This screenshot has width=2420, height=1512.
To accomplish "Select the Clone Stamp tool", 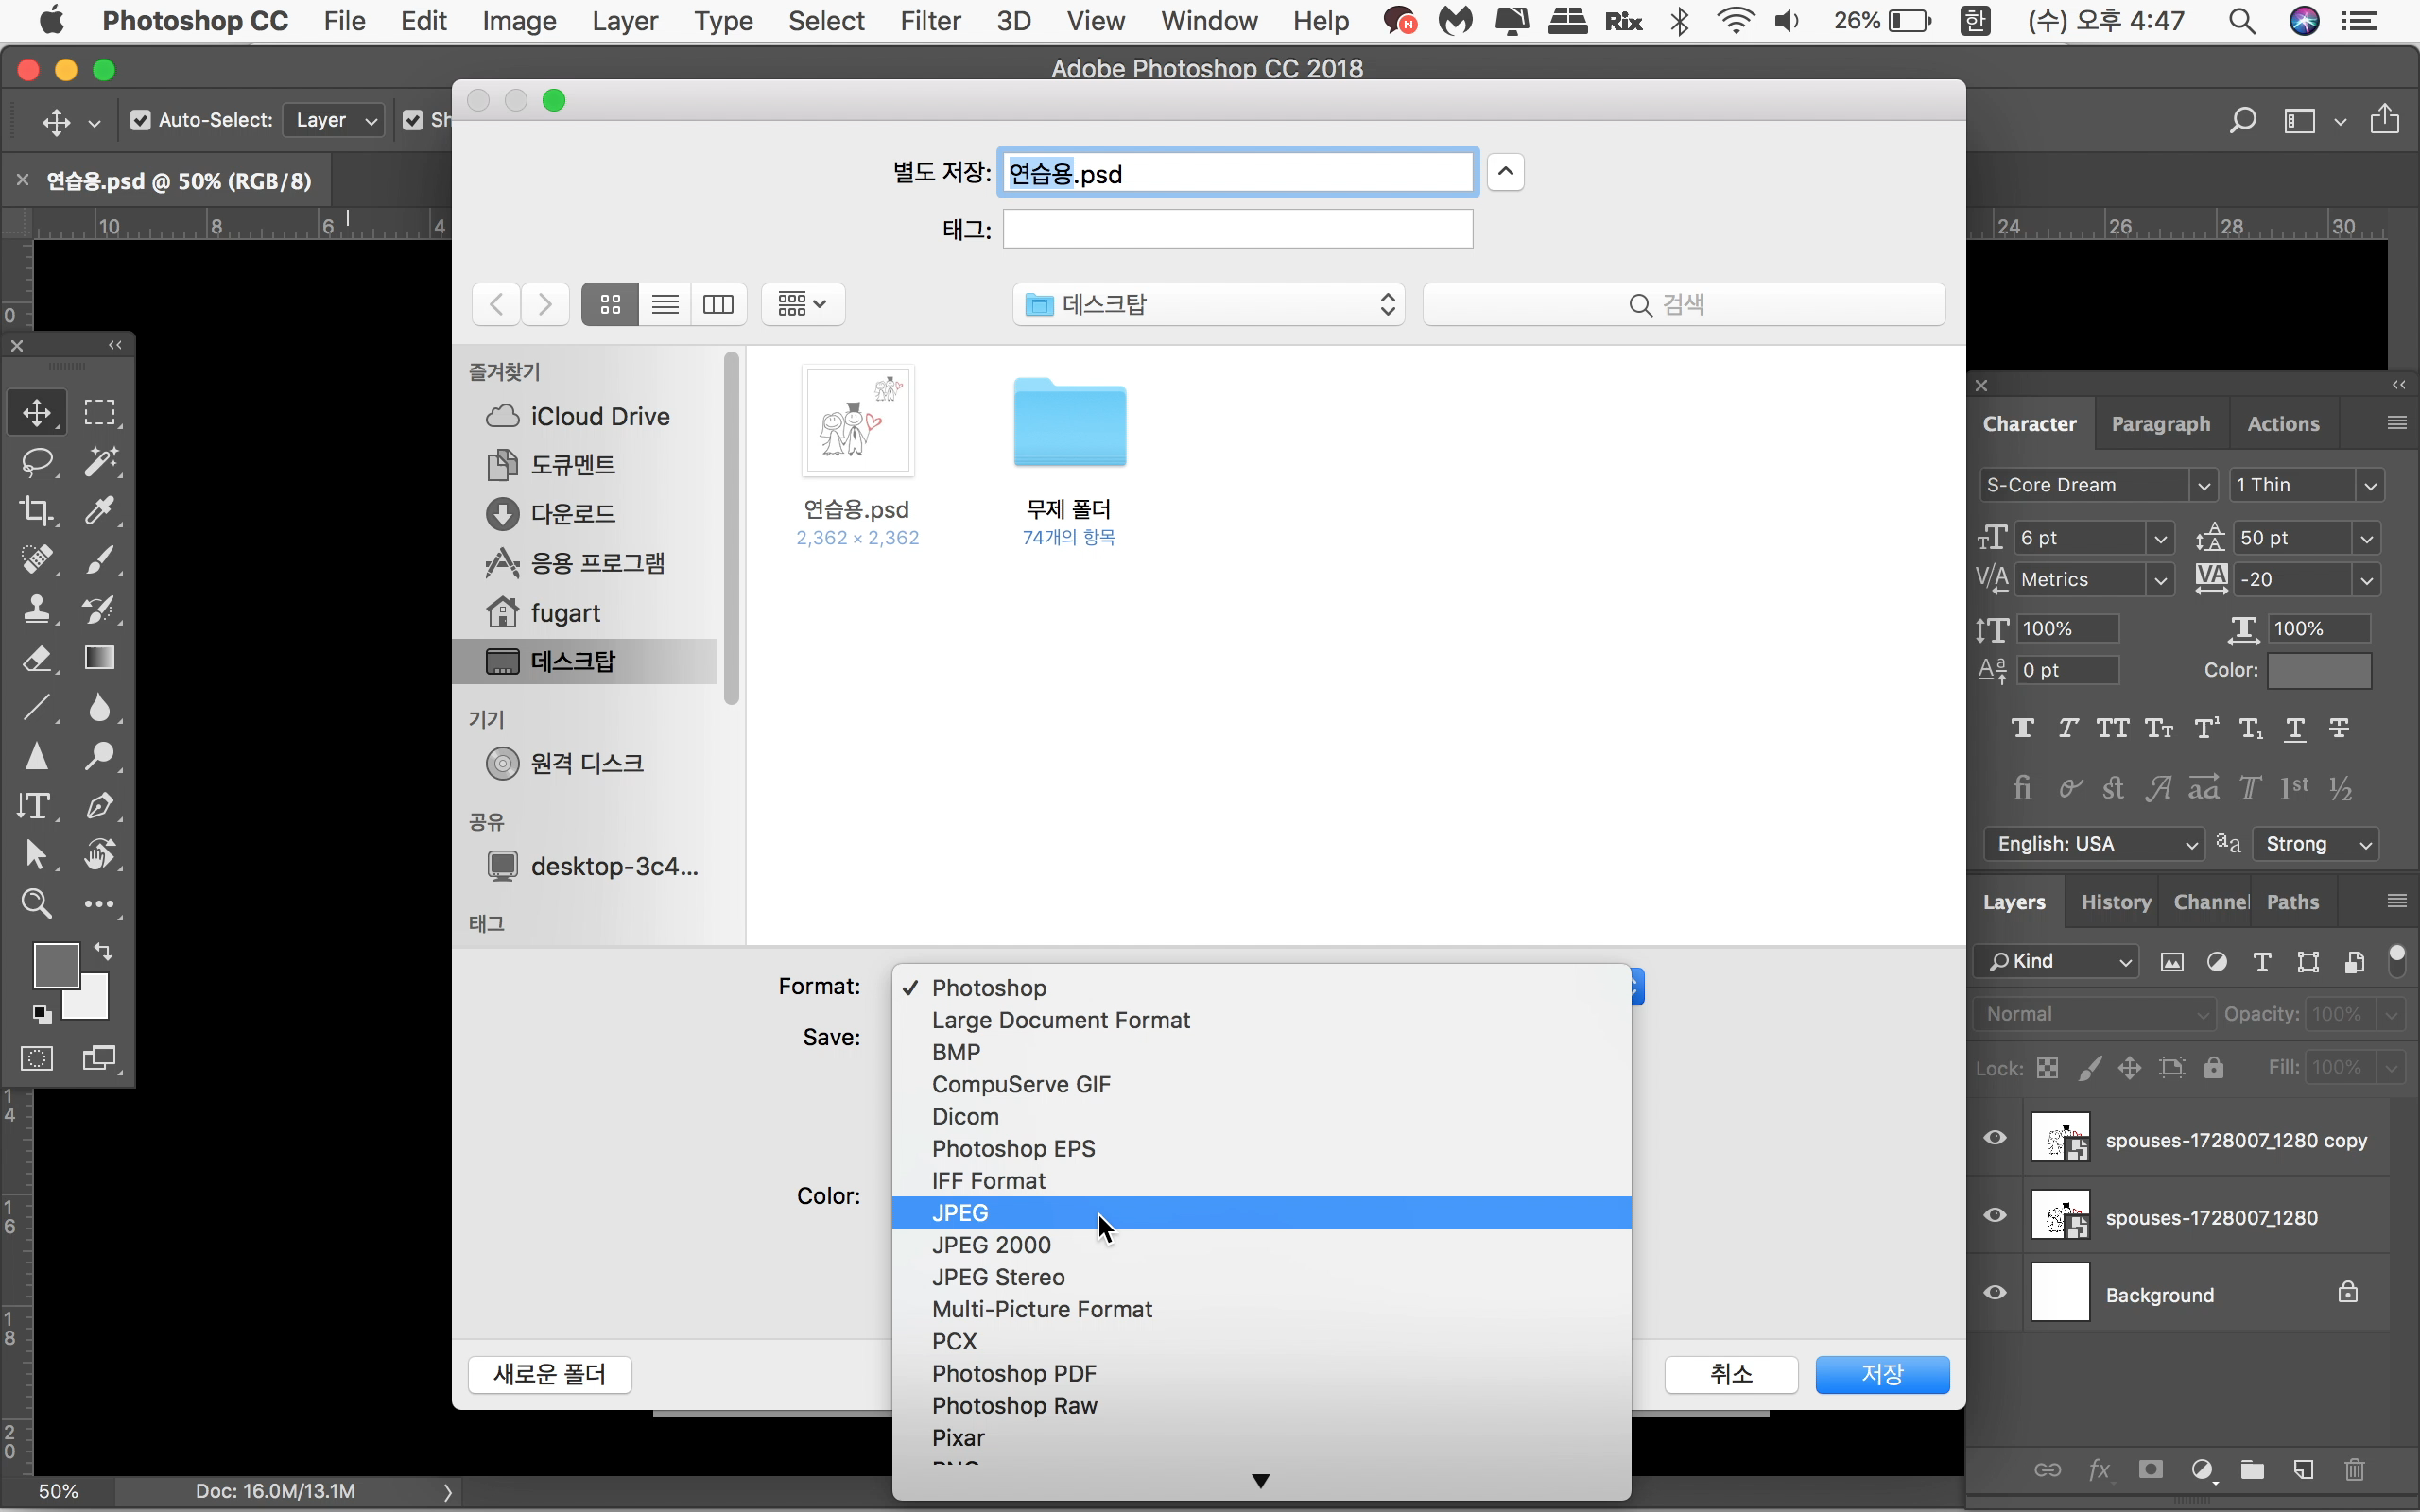I will [x=38, y=608].
